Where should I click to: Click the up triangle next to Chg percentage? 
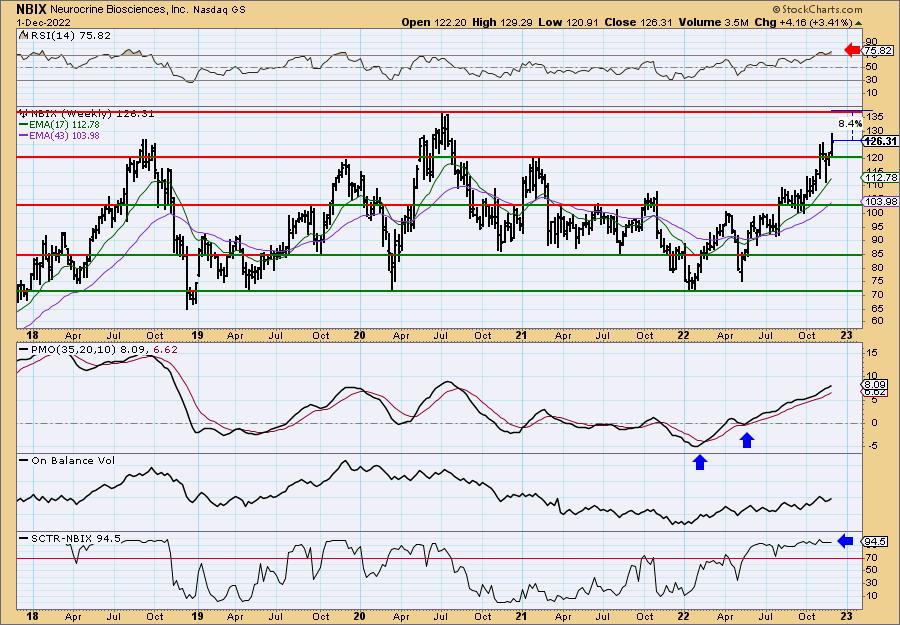point(859,23)
